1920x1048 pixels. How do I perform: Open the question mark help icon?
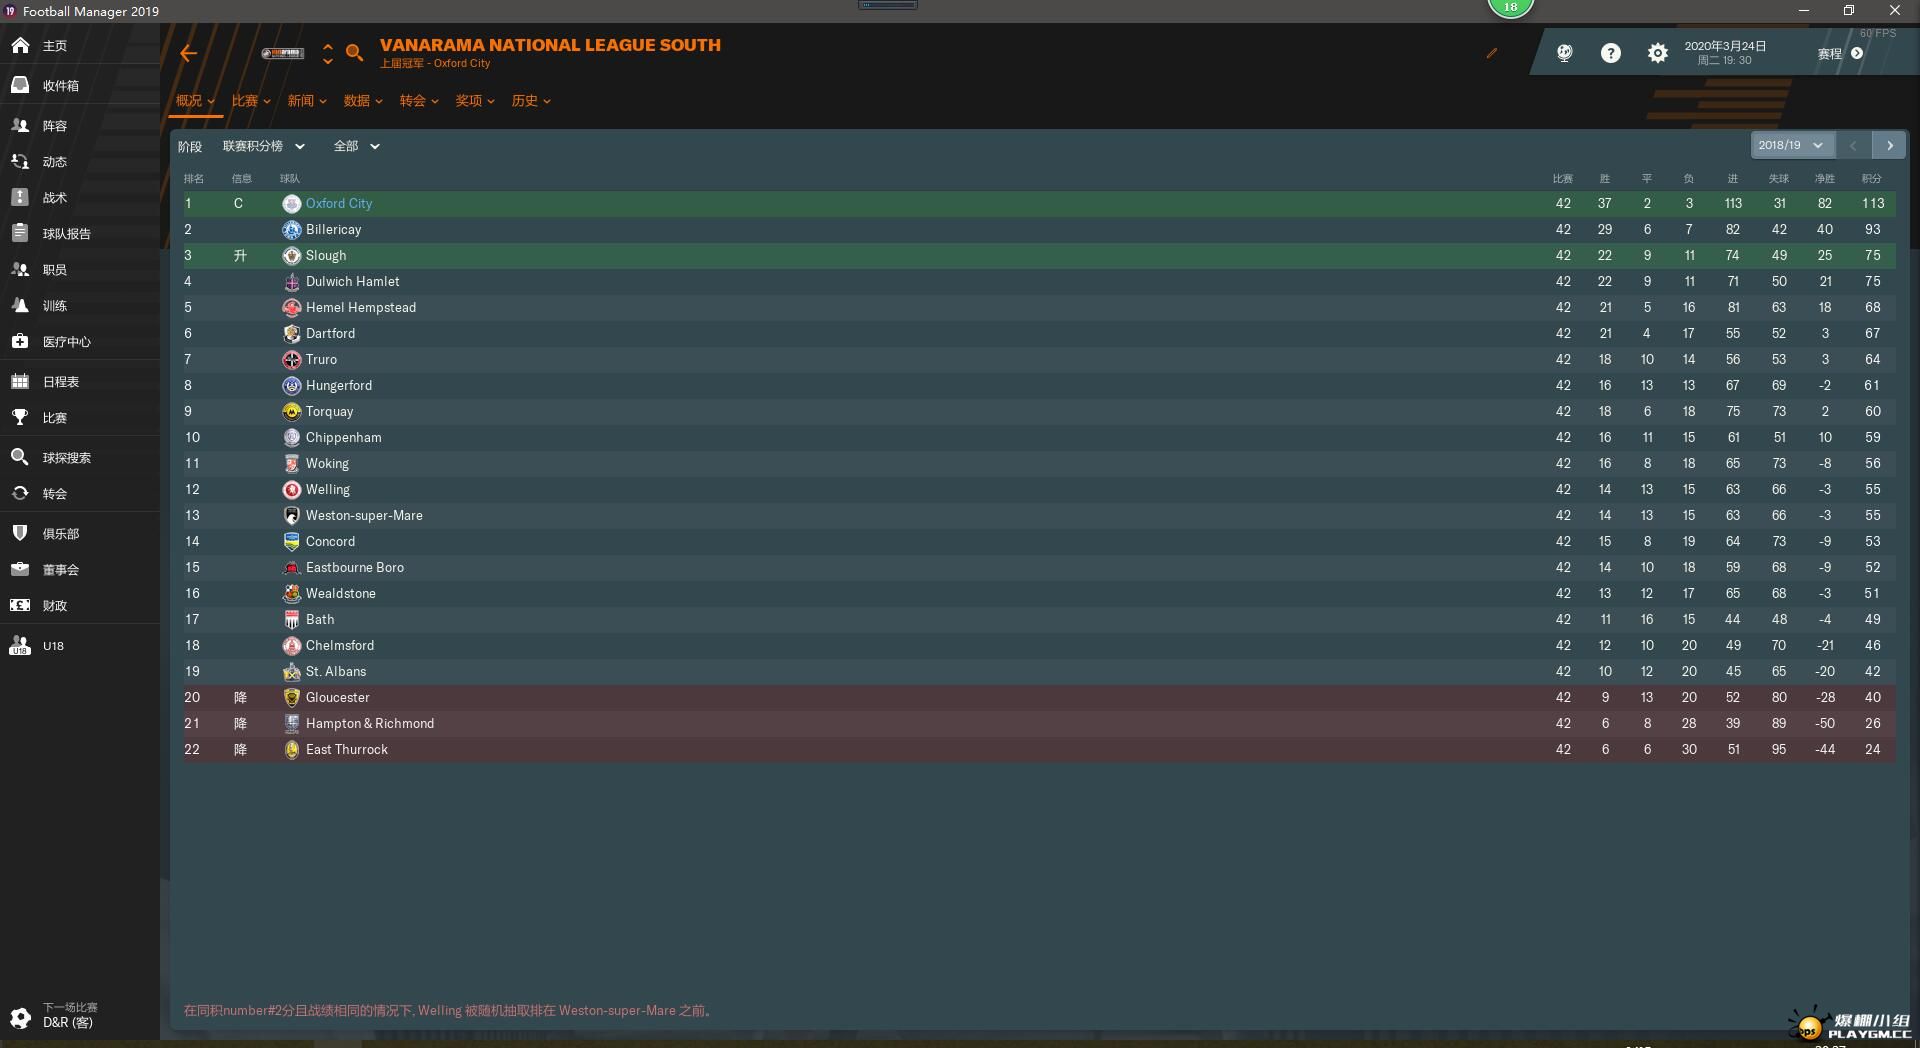click(x=1611, y=53)
